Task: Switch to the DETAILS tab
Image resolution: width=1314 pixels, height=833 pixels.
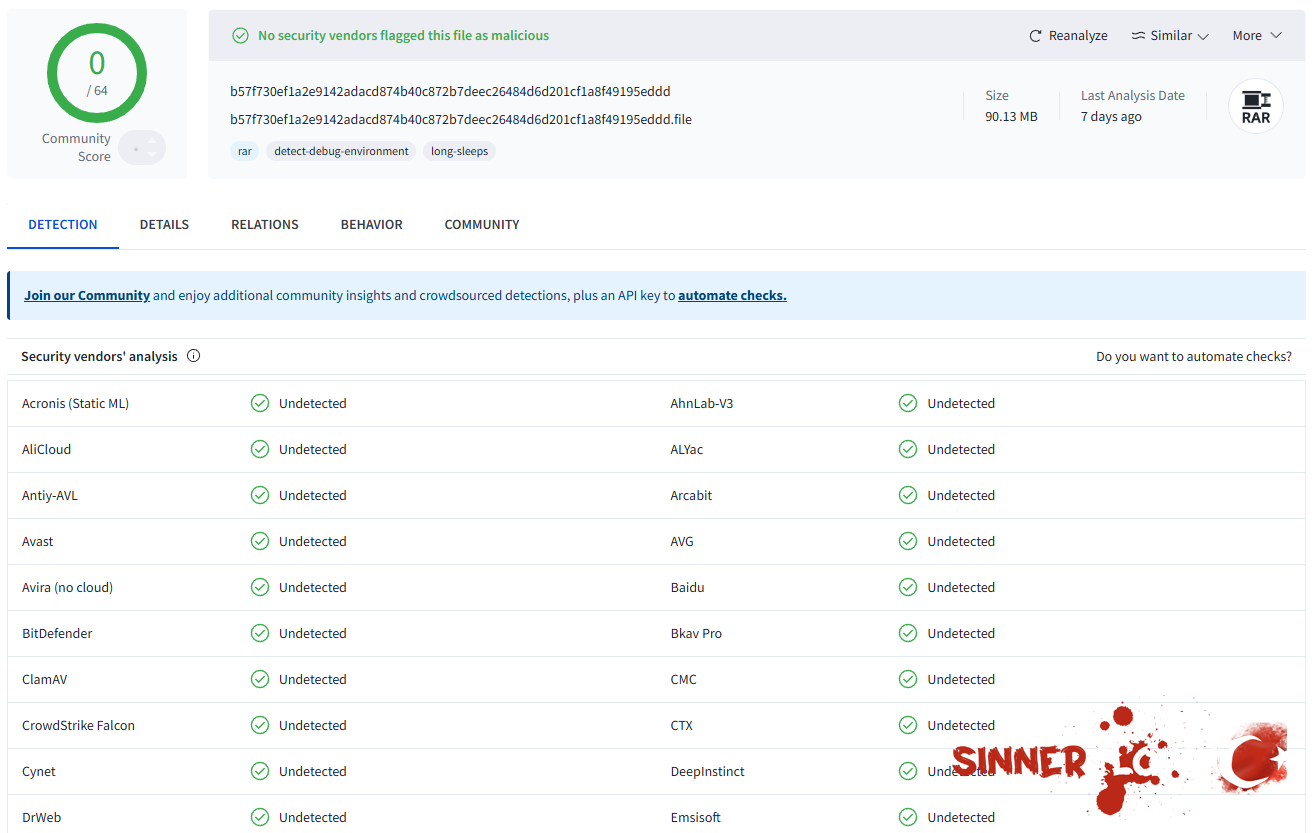Action: [164, 225]
